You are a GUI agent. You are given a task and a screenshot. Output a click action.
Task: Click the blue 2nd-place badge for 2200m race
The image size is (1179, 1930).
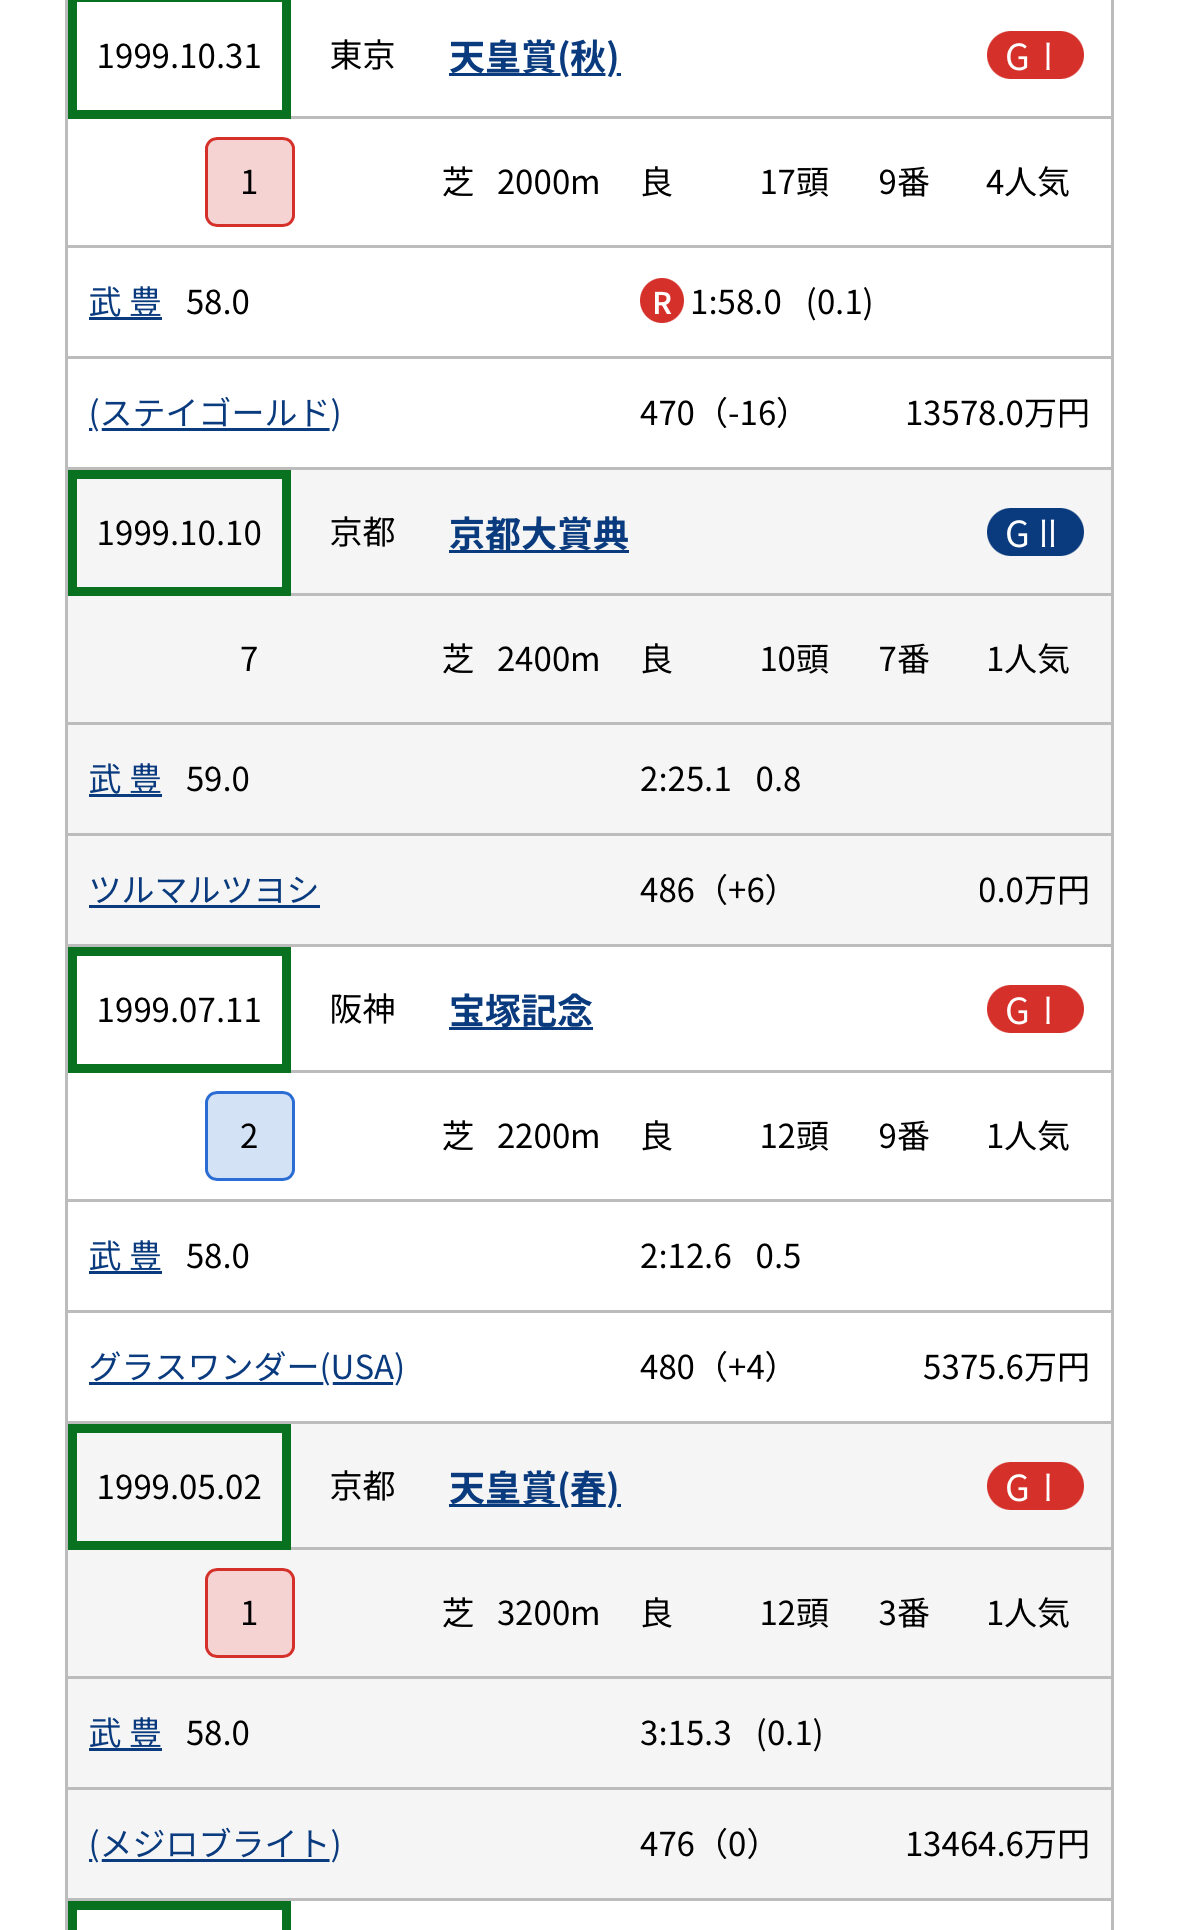click(249, 1136)
